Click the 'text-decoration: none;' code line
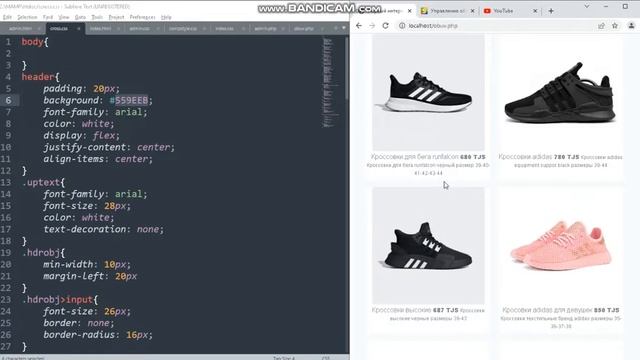The height and width of the screenshot is (360, 640). [x=104, y=229]
